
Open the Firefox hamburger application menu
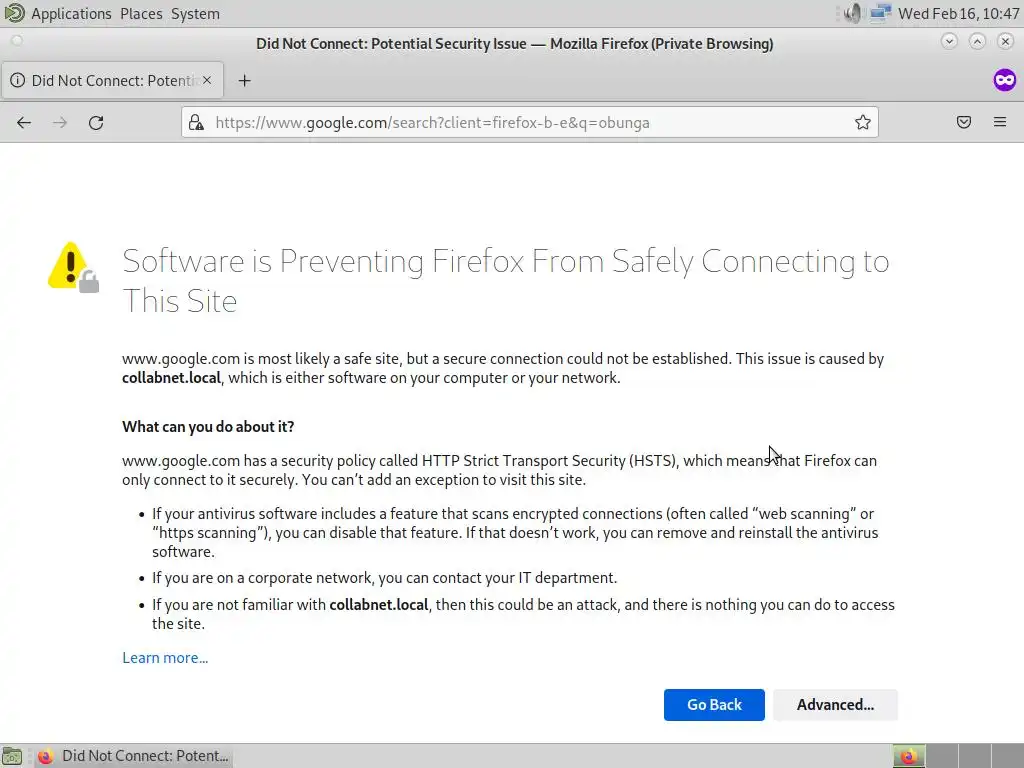point(1000,122)
